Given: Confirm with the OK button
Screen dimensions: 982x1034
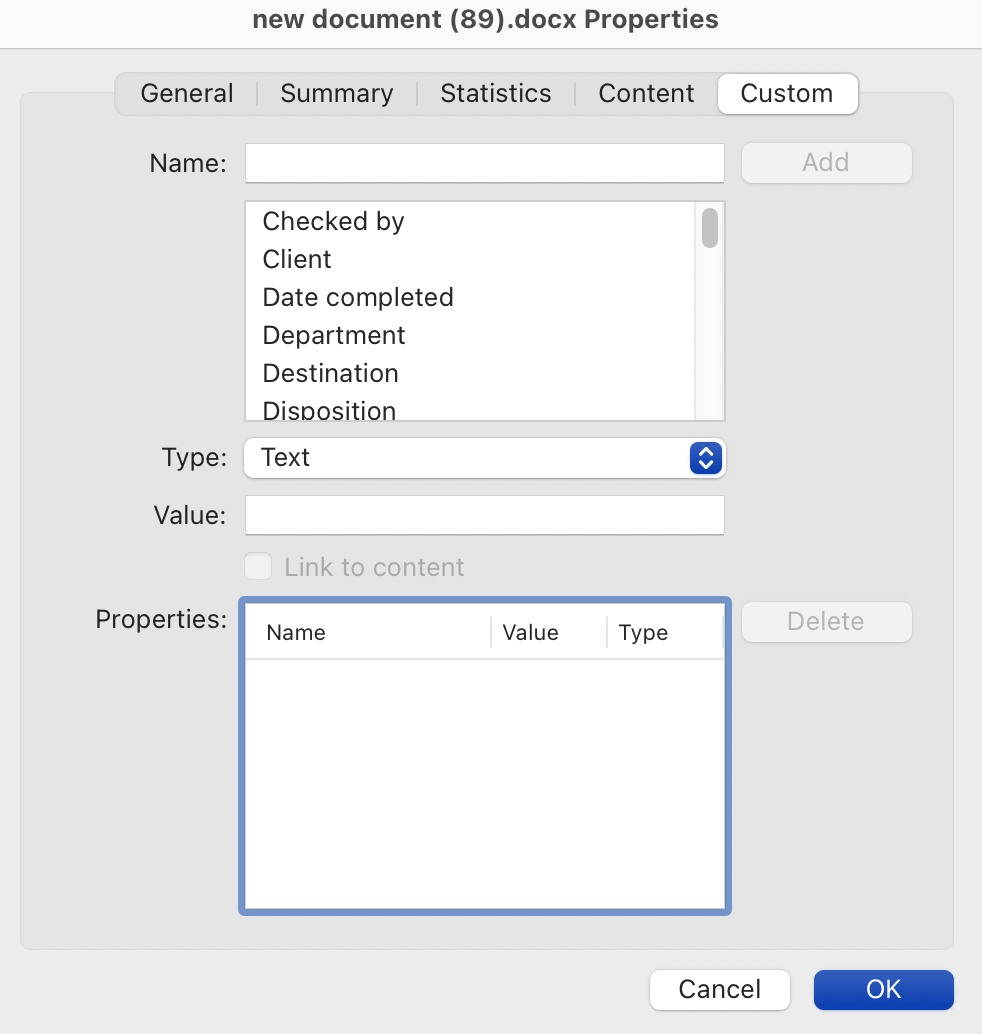Looking at the screenshot, I should click(x=883, y=989).
